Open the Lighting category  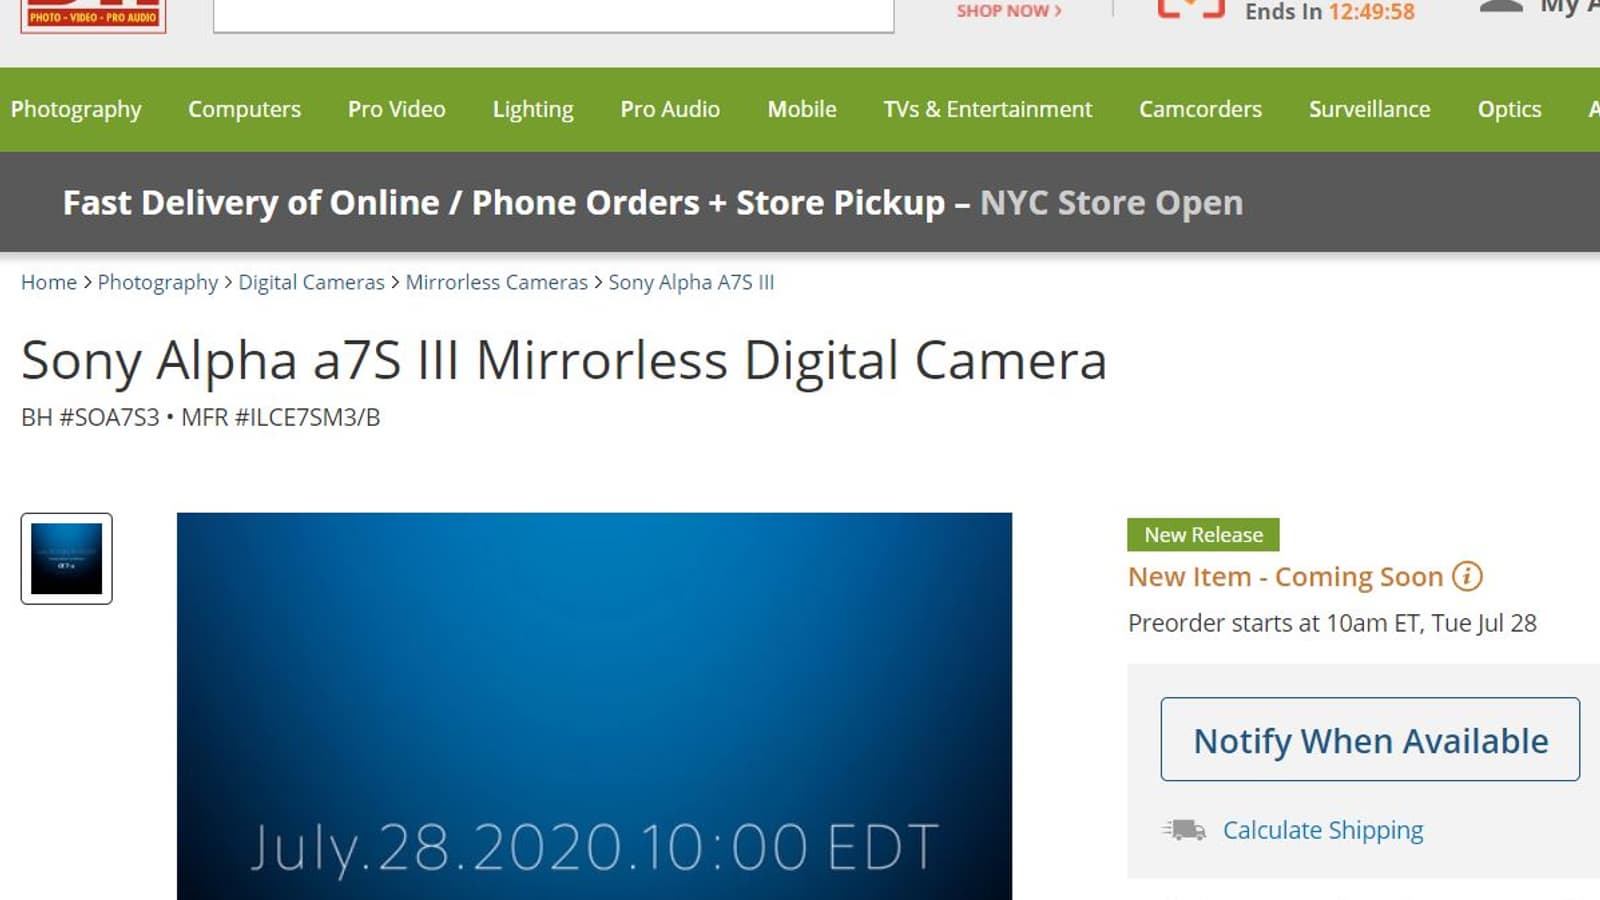pos(533,109)
